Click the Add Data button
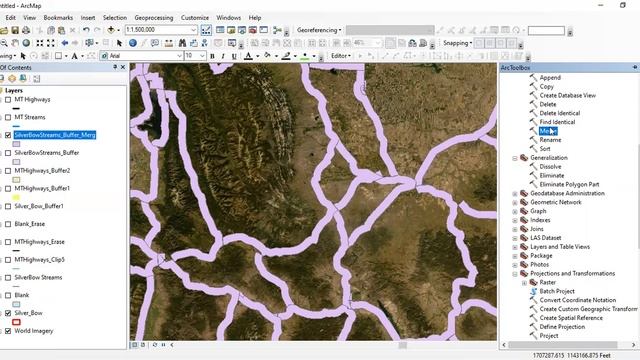 click(111, 30)
